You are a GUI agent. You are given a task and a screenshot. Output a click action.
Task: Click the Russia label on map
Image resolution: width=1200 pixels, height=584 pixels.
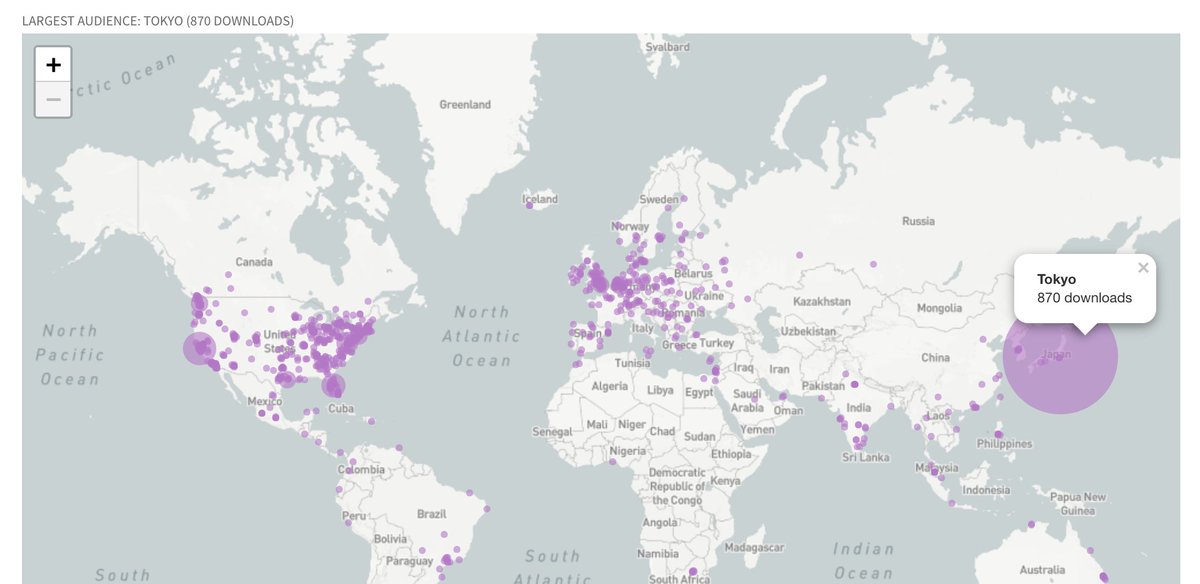918,221
